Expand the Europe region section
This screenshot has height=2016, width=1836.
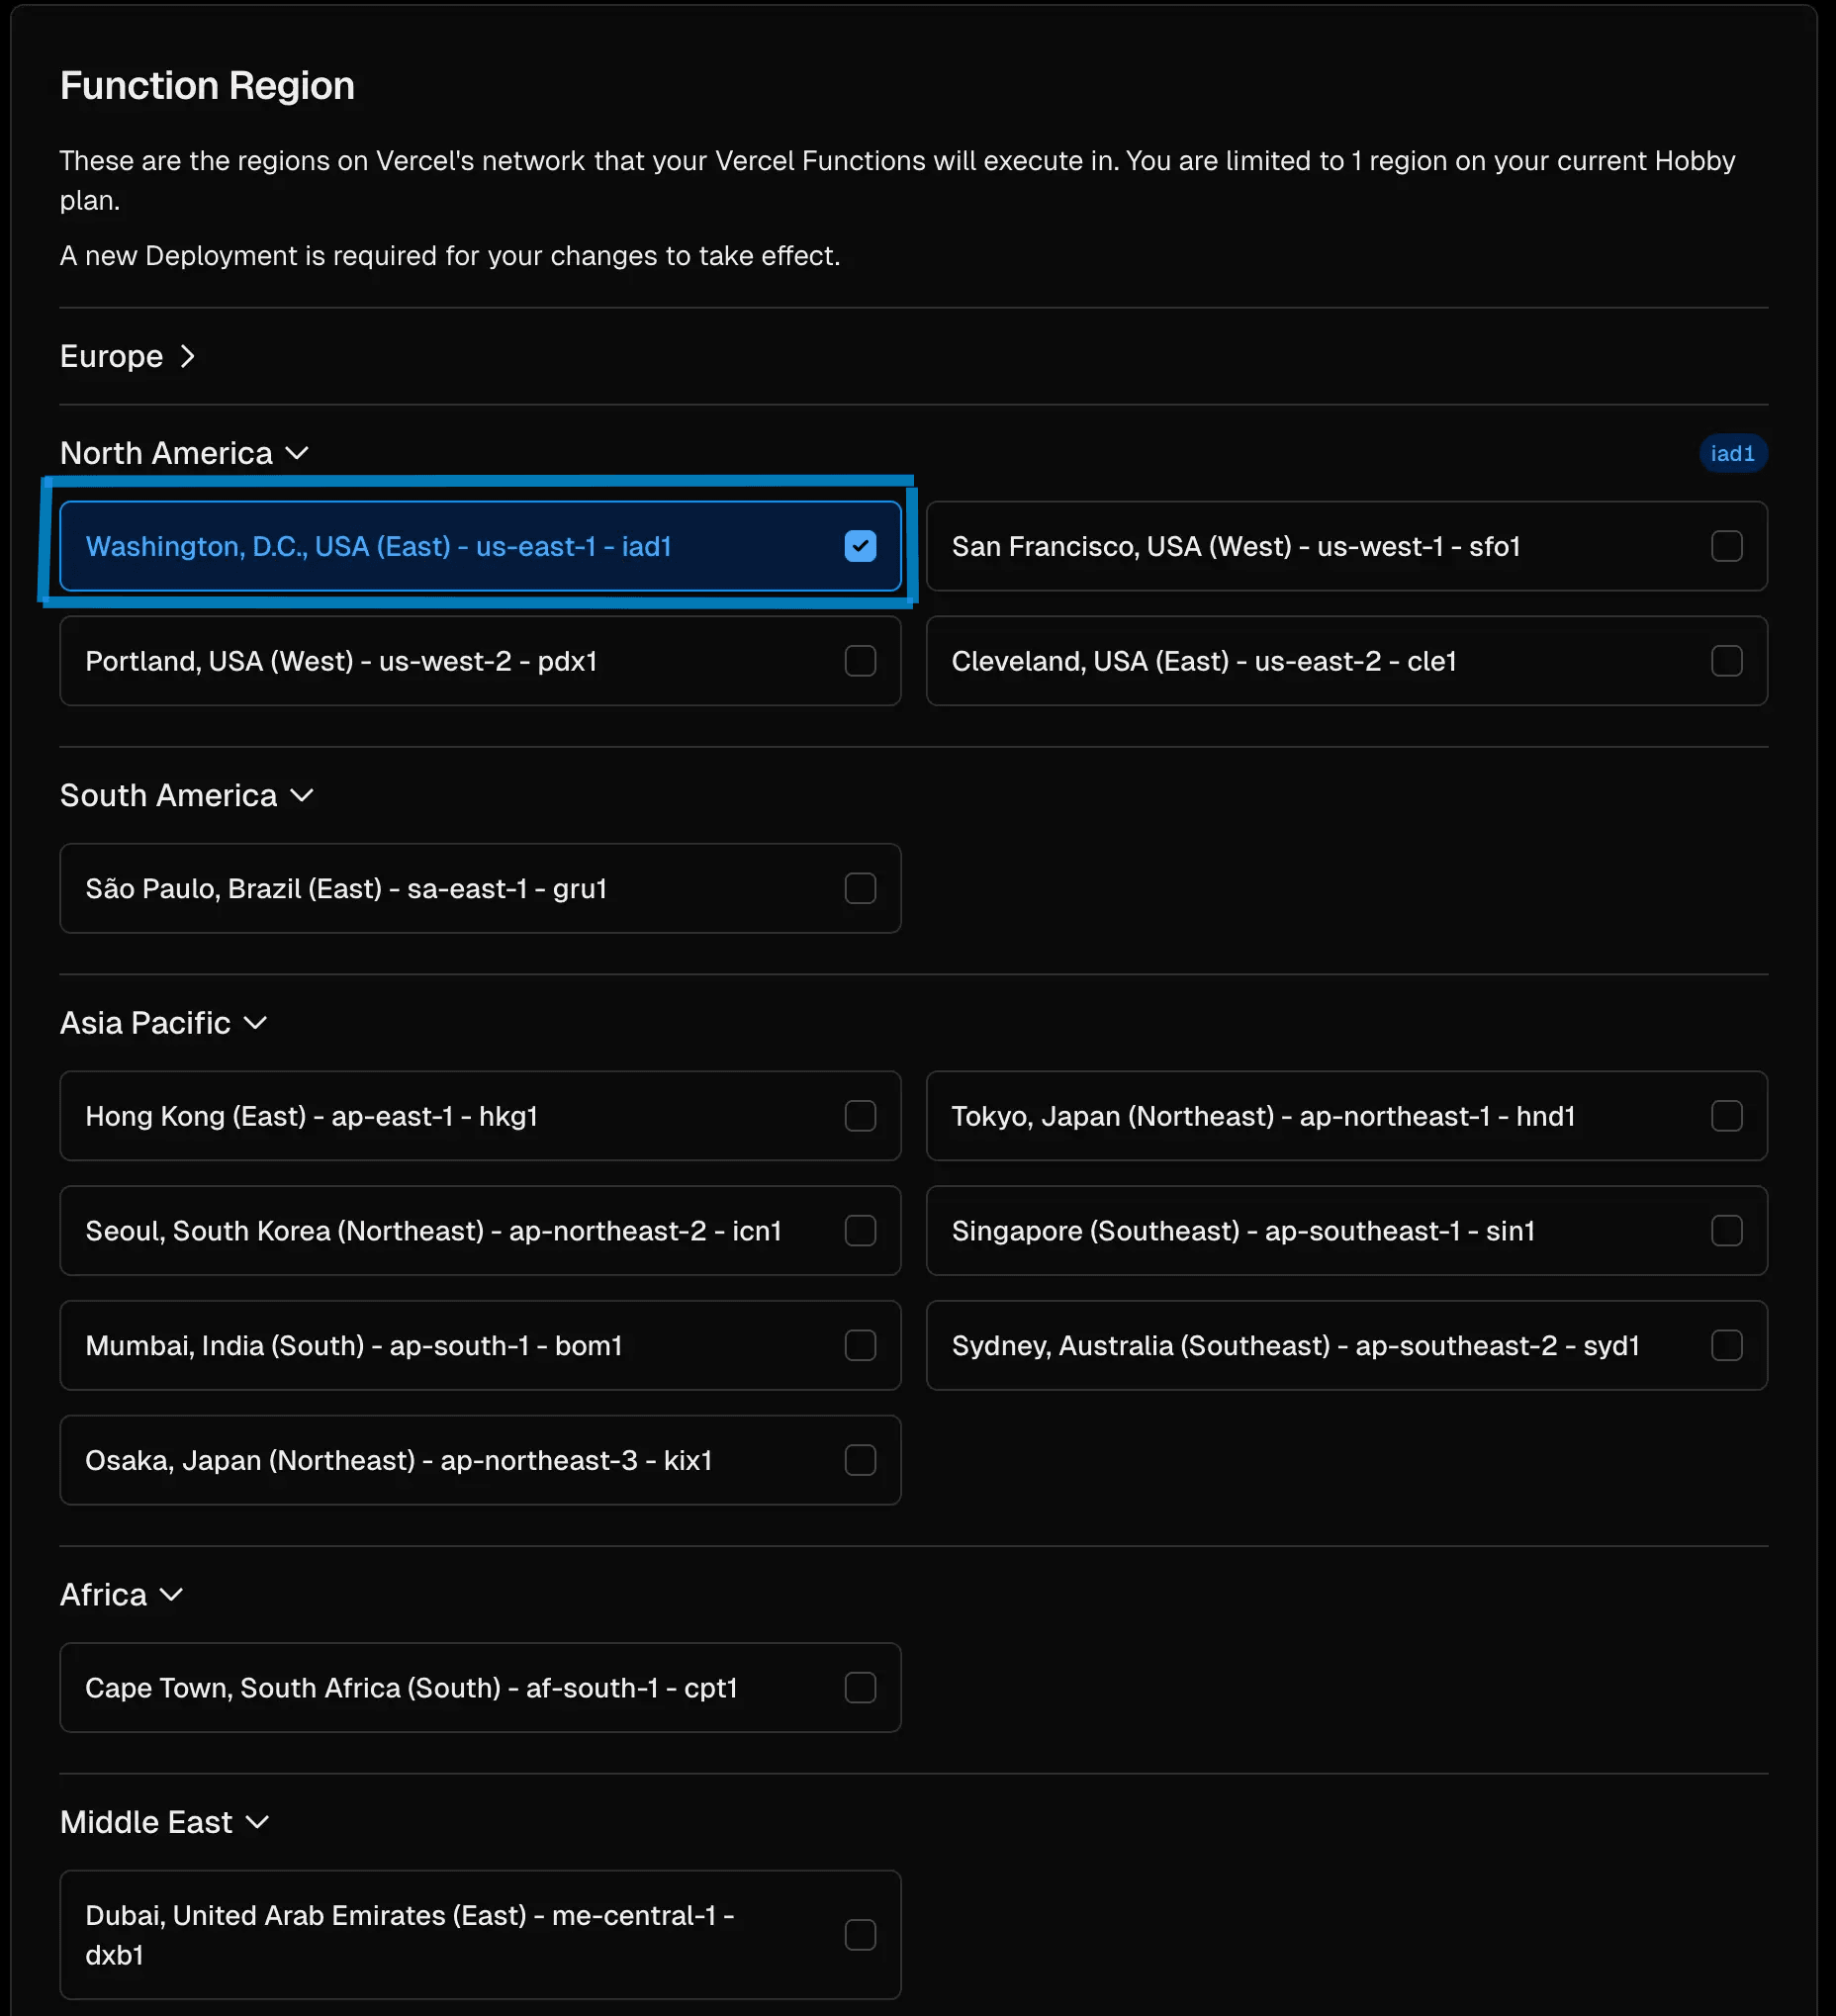(x=128, y=357)
